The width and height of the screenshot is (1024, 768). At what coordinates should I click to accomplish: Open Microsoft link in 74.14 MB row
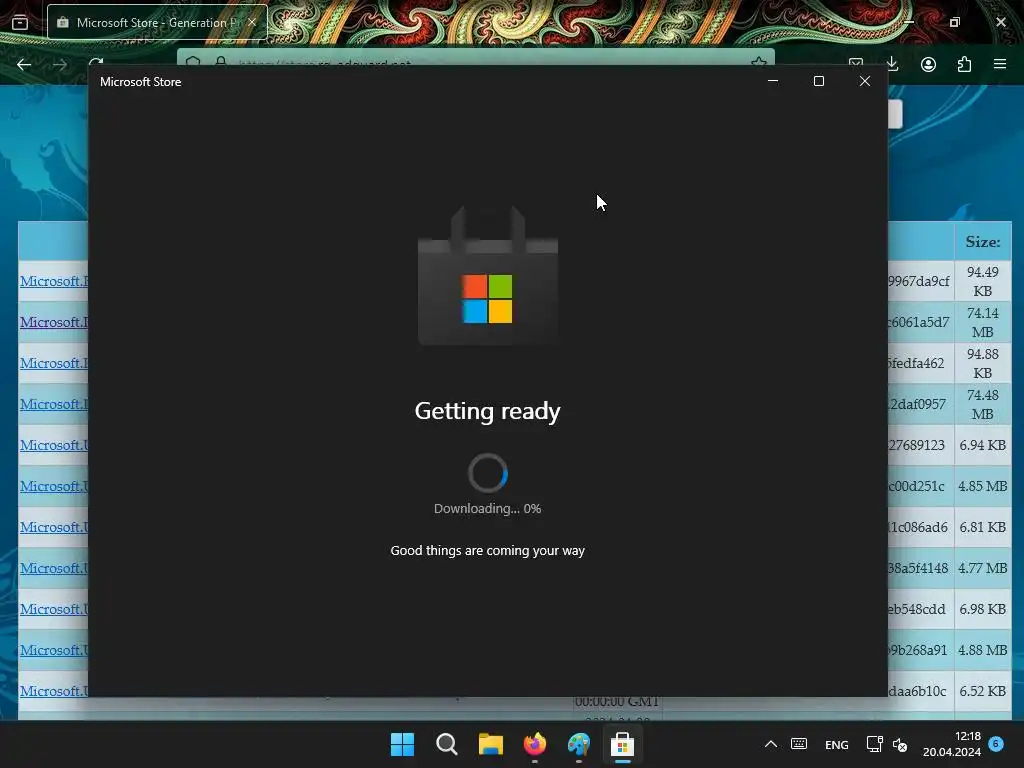pos(54,322)
